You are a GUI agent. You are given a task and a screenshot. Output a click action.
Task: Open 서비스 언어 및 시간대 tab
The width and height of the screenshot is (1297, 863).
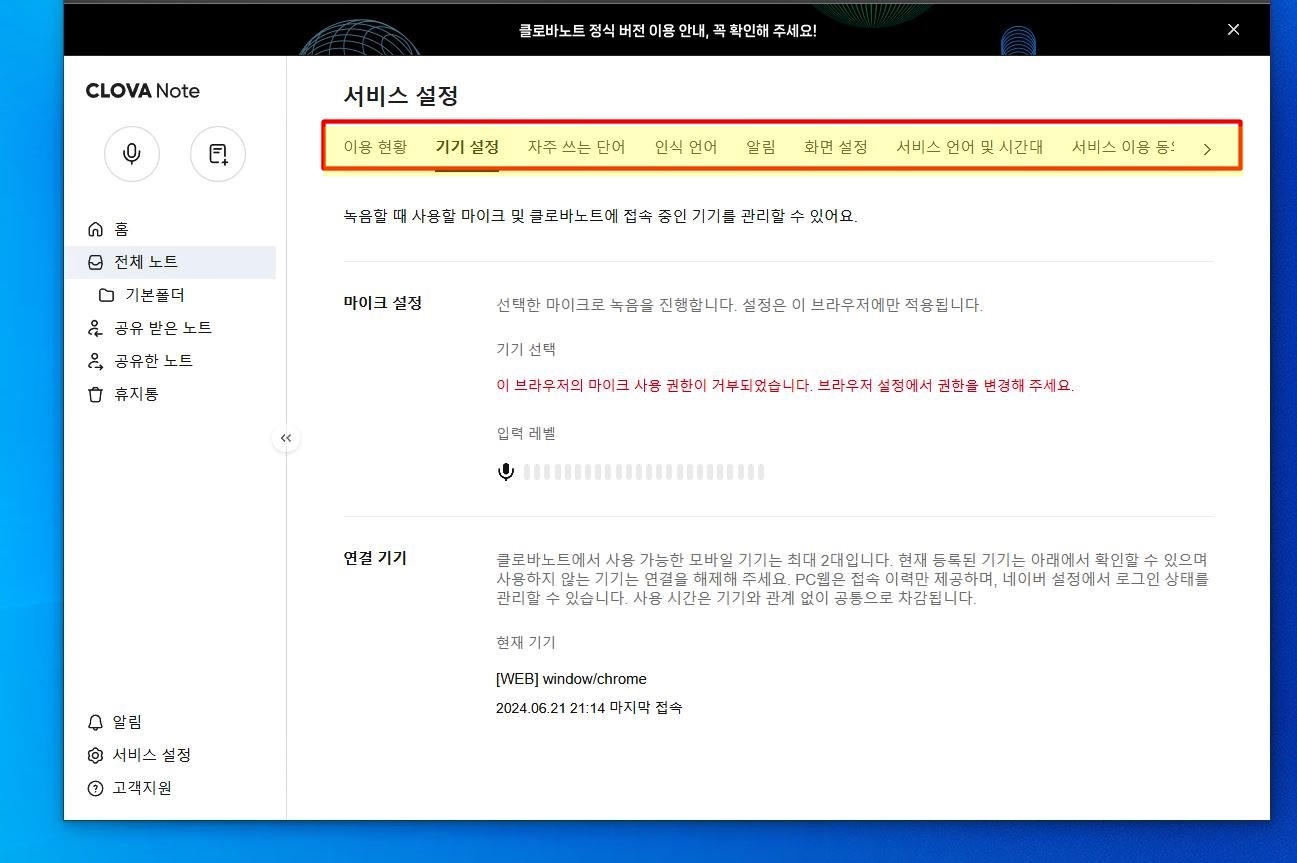[969, 147]
